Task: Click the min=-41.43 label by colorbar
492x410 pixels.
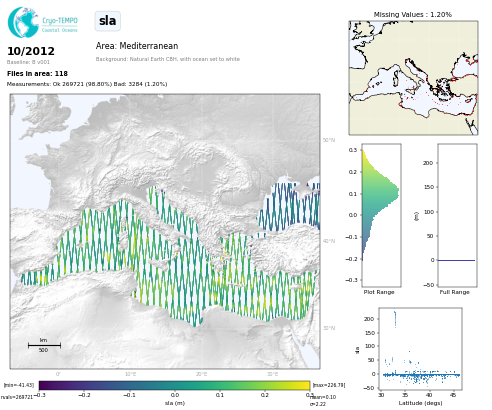Action: pyautogui.click(x=19, y=385)
